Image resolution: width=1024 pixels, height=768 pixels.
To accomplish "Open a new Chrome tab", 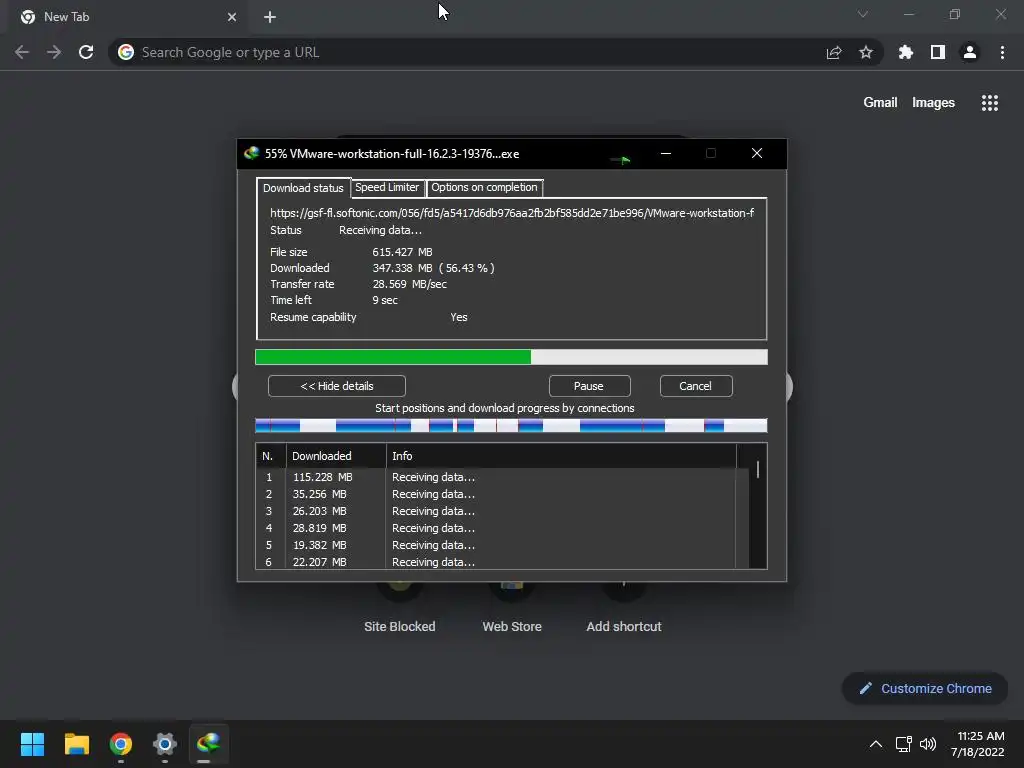I will 270,17.
